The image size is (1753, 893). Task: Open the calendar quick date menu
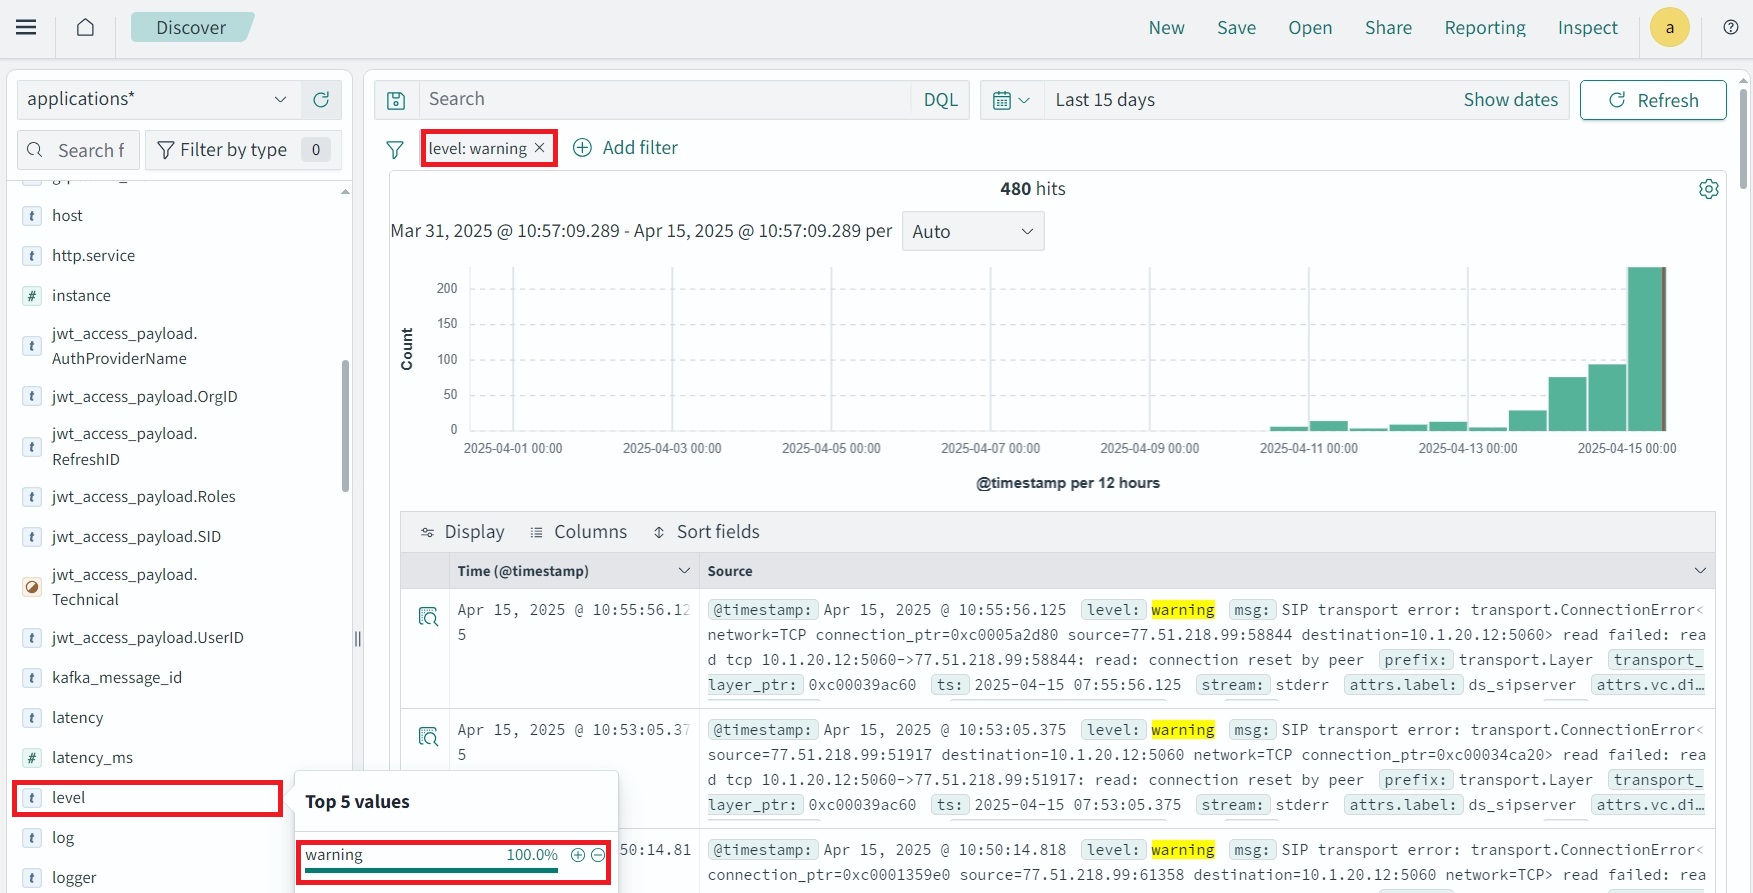(x=1011, y=100)
